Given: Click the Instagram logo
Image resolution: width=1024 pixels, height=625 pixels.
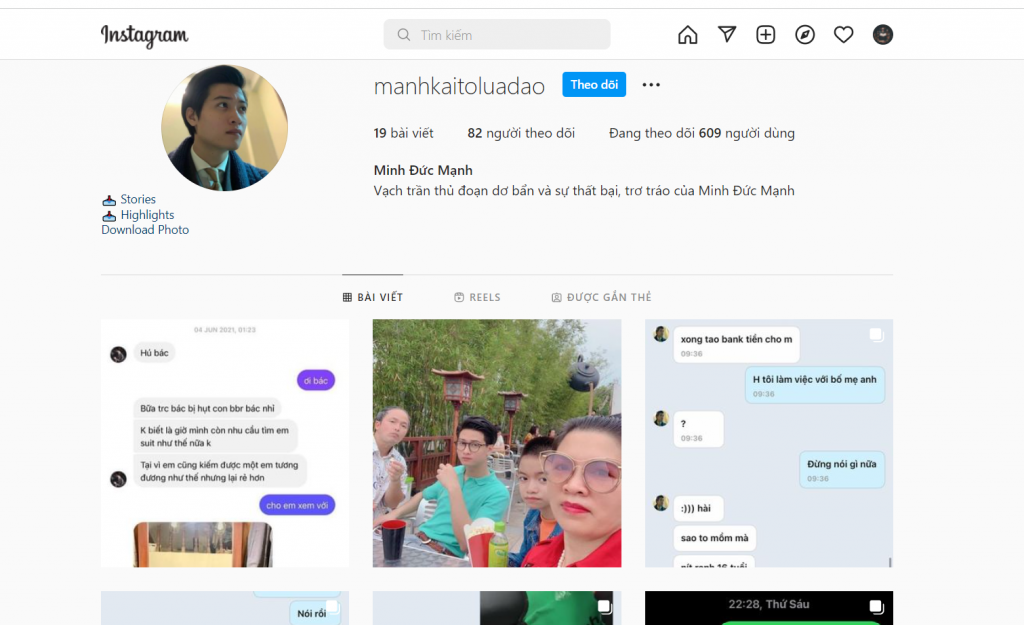Looking at the screenshot, I should point(144,36).
